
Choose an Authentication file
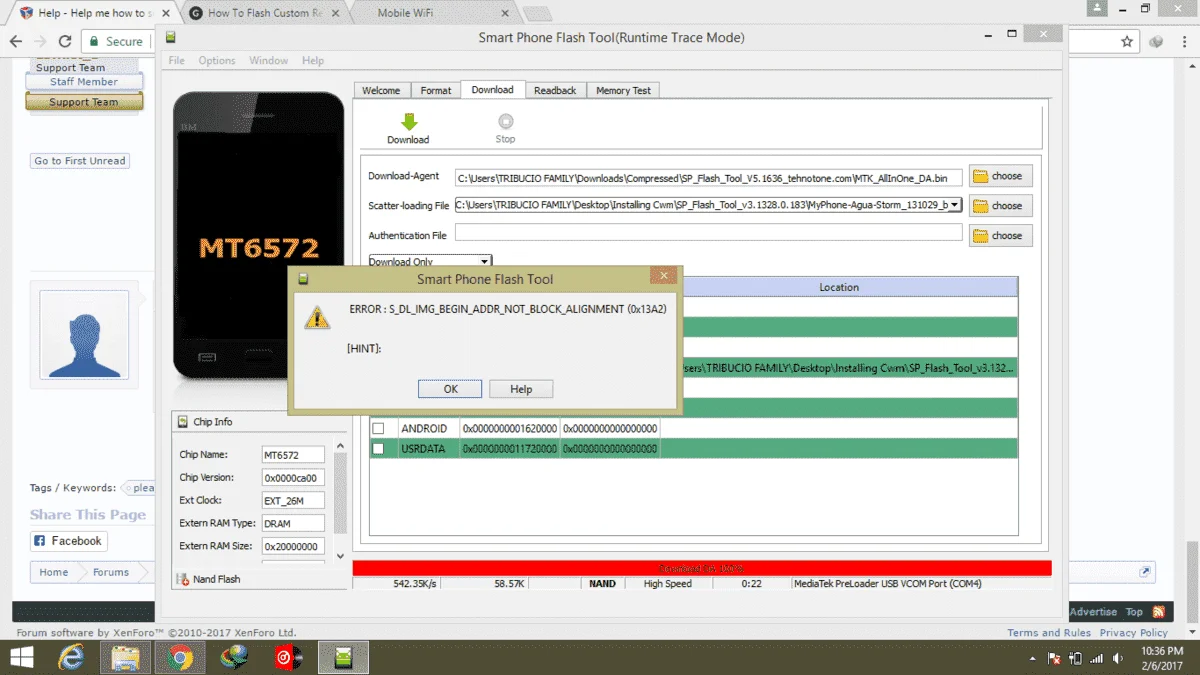(1000, 236)
